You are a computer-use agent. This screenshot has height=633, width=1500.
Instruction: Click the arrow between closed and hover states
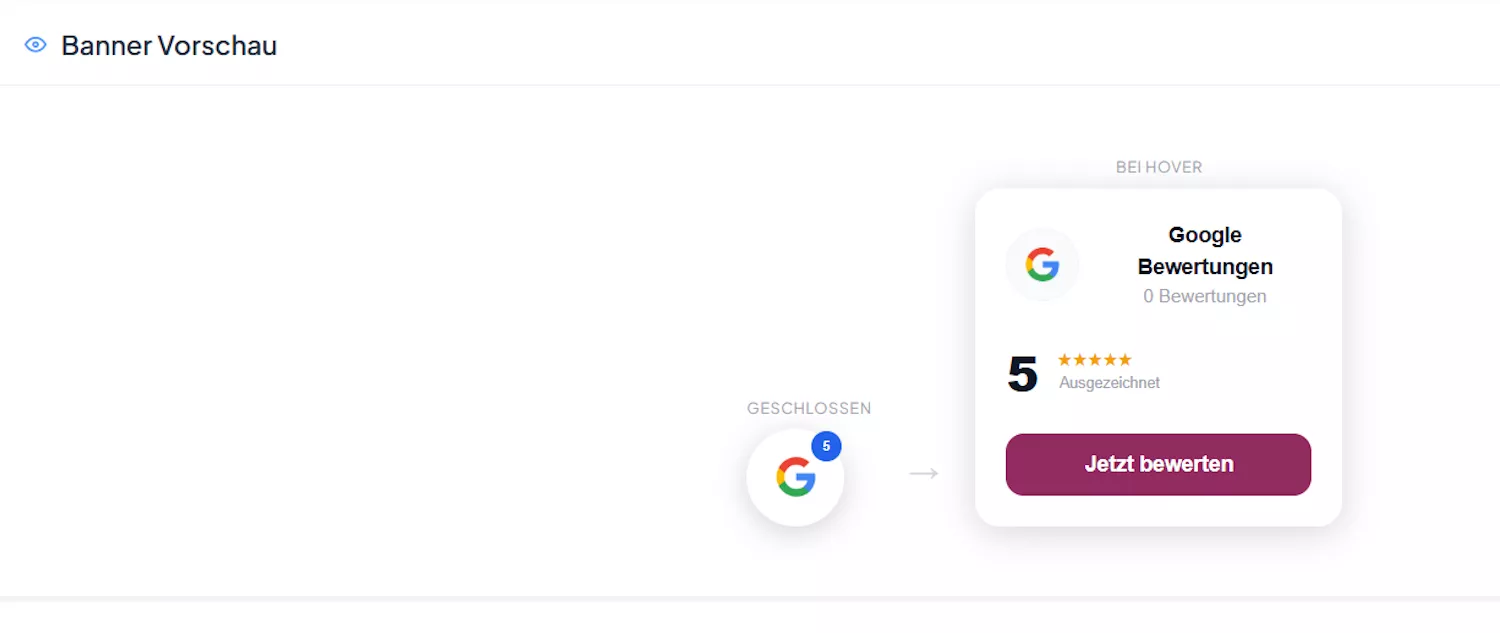(x=923, y=473)
